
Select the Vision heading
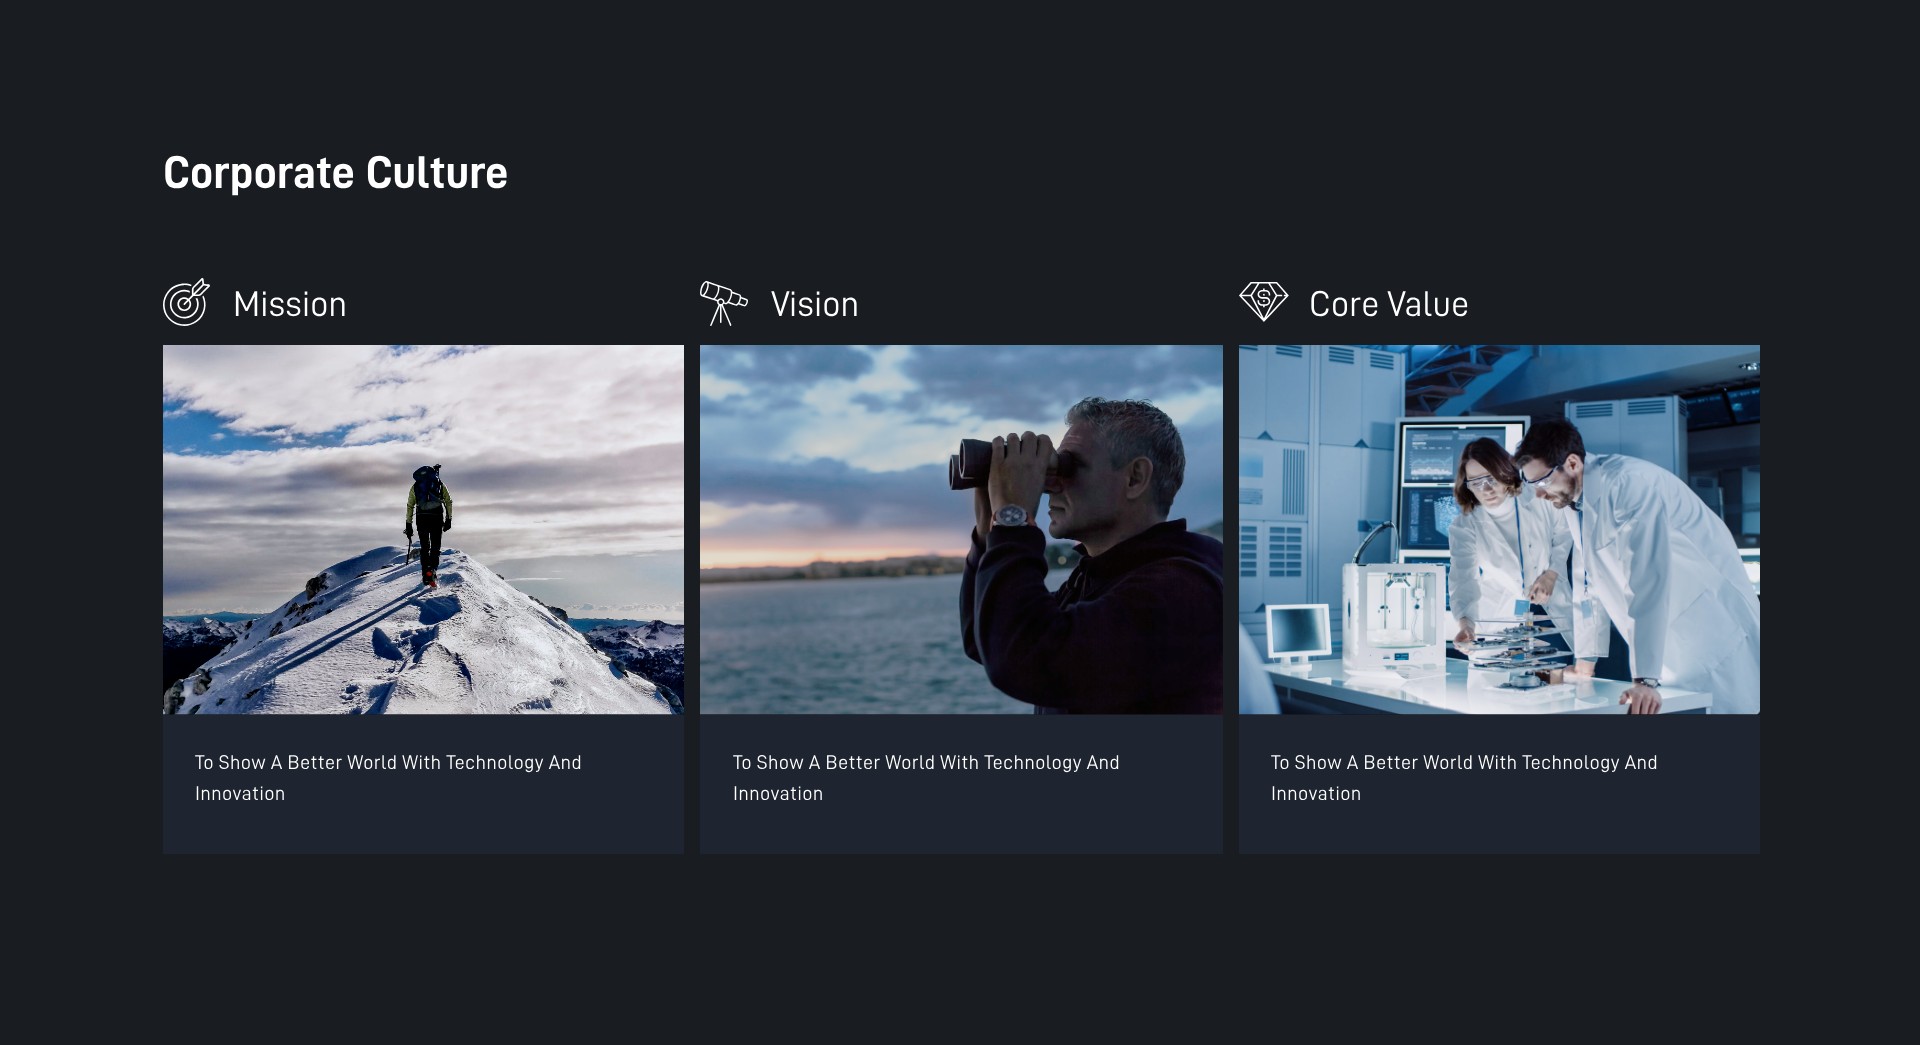point(814,304)
